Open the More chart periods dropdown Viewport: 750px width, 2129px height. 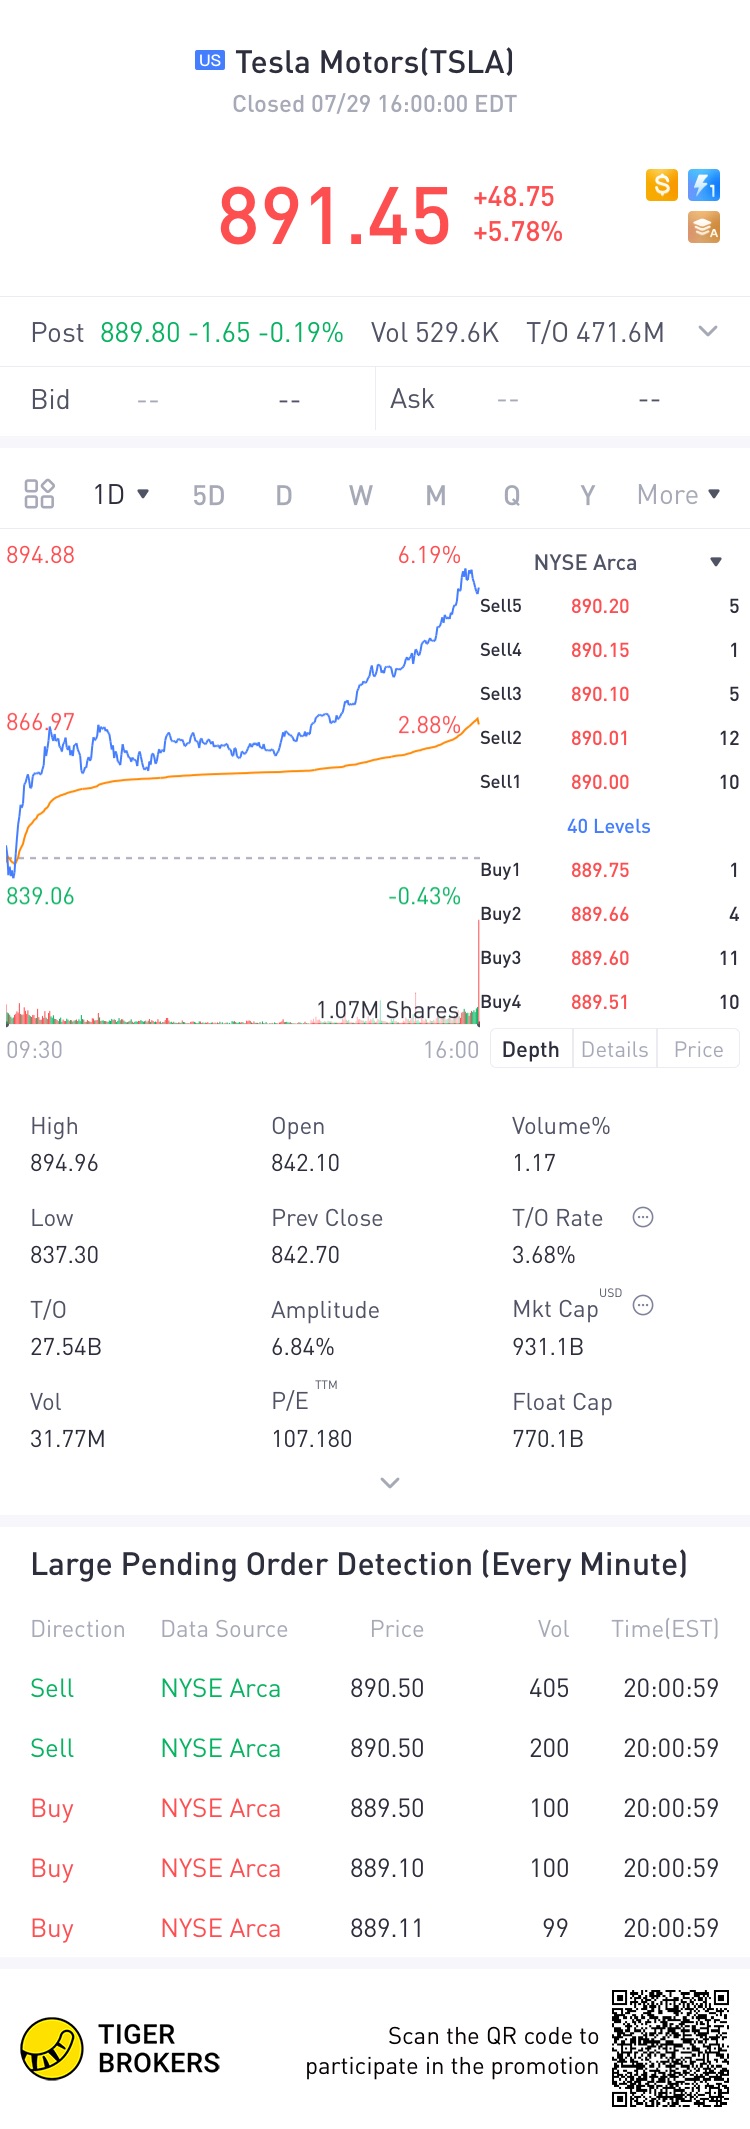pyautogui.click(x=679, y=494)
